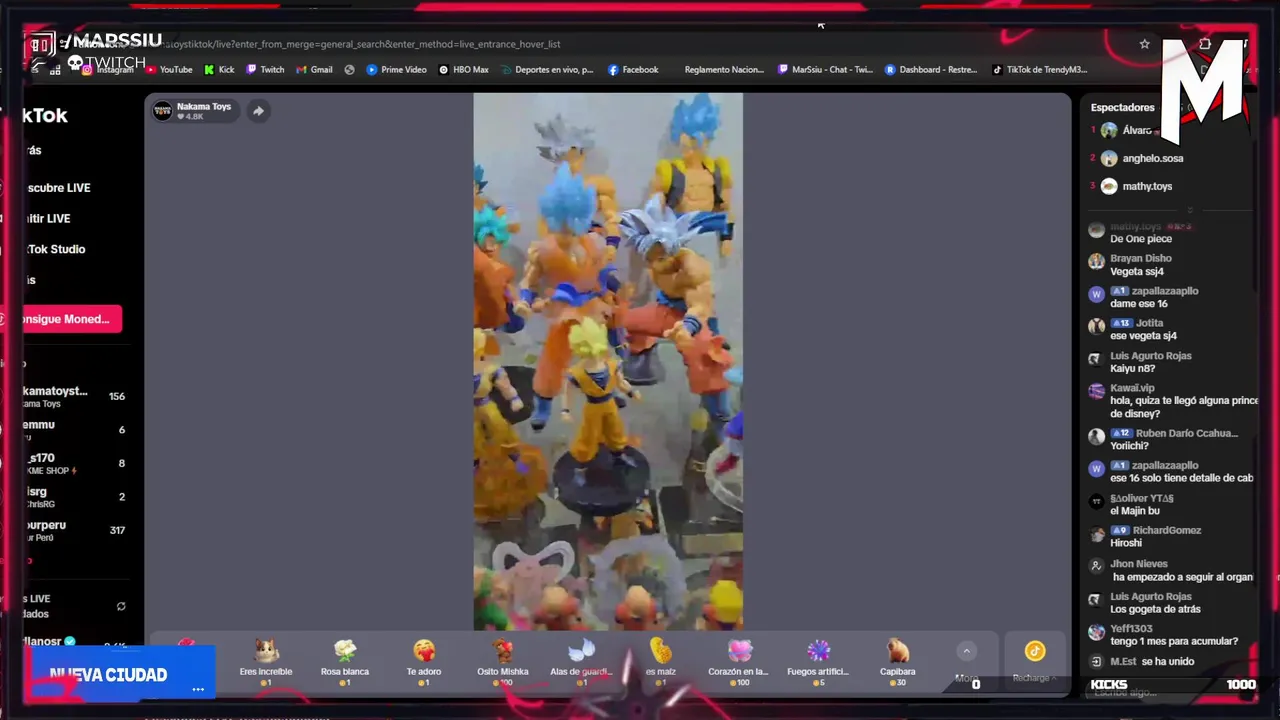1280x720 pixels.
Task: Send the Osito Mishka bear gift
Action: (502, 660)
